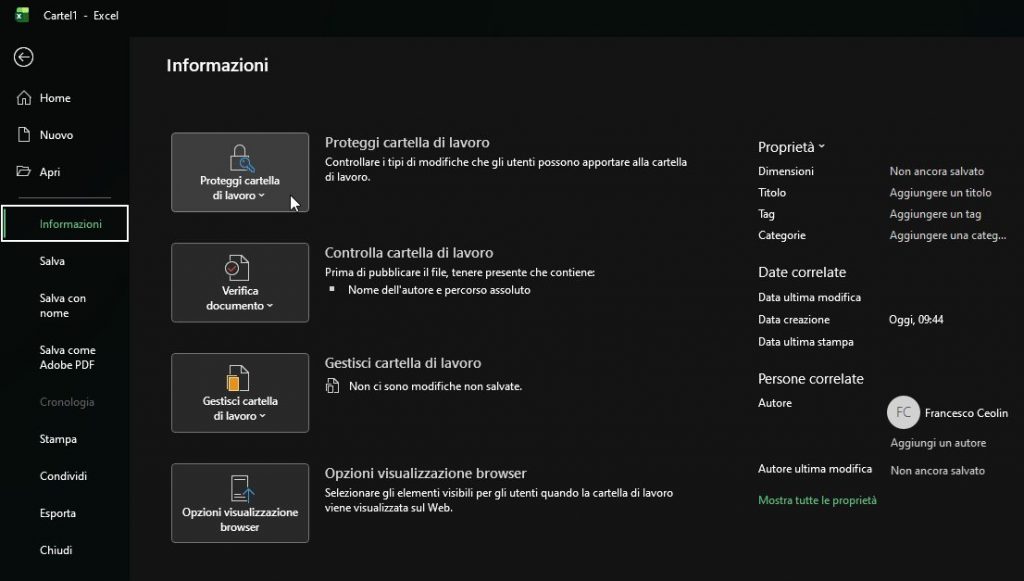This screenshot has width=1024, height=581.
Task: Open the Gestisci cartella di lavoro dropdown
Action: tap(240, 393)
